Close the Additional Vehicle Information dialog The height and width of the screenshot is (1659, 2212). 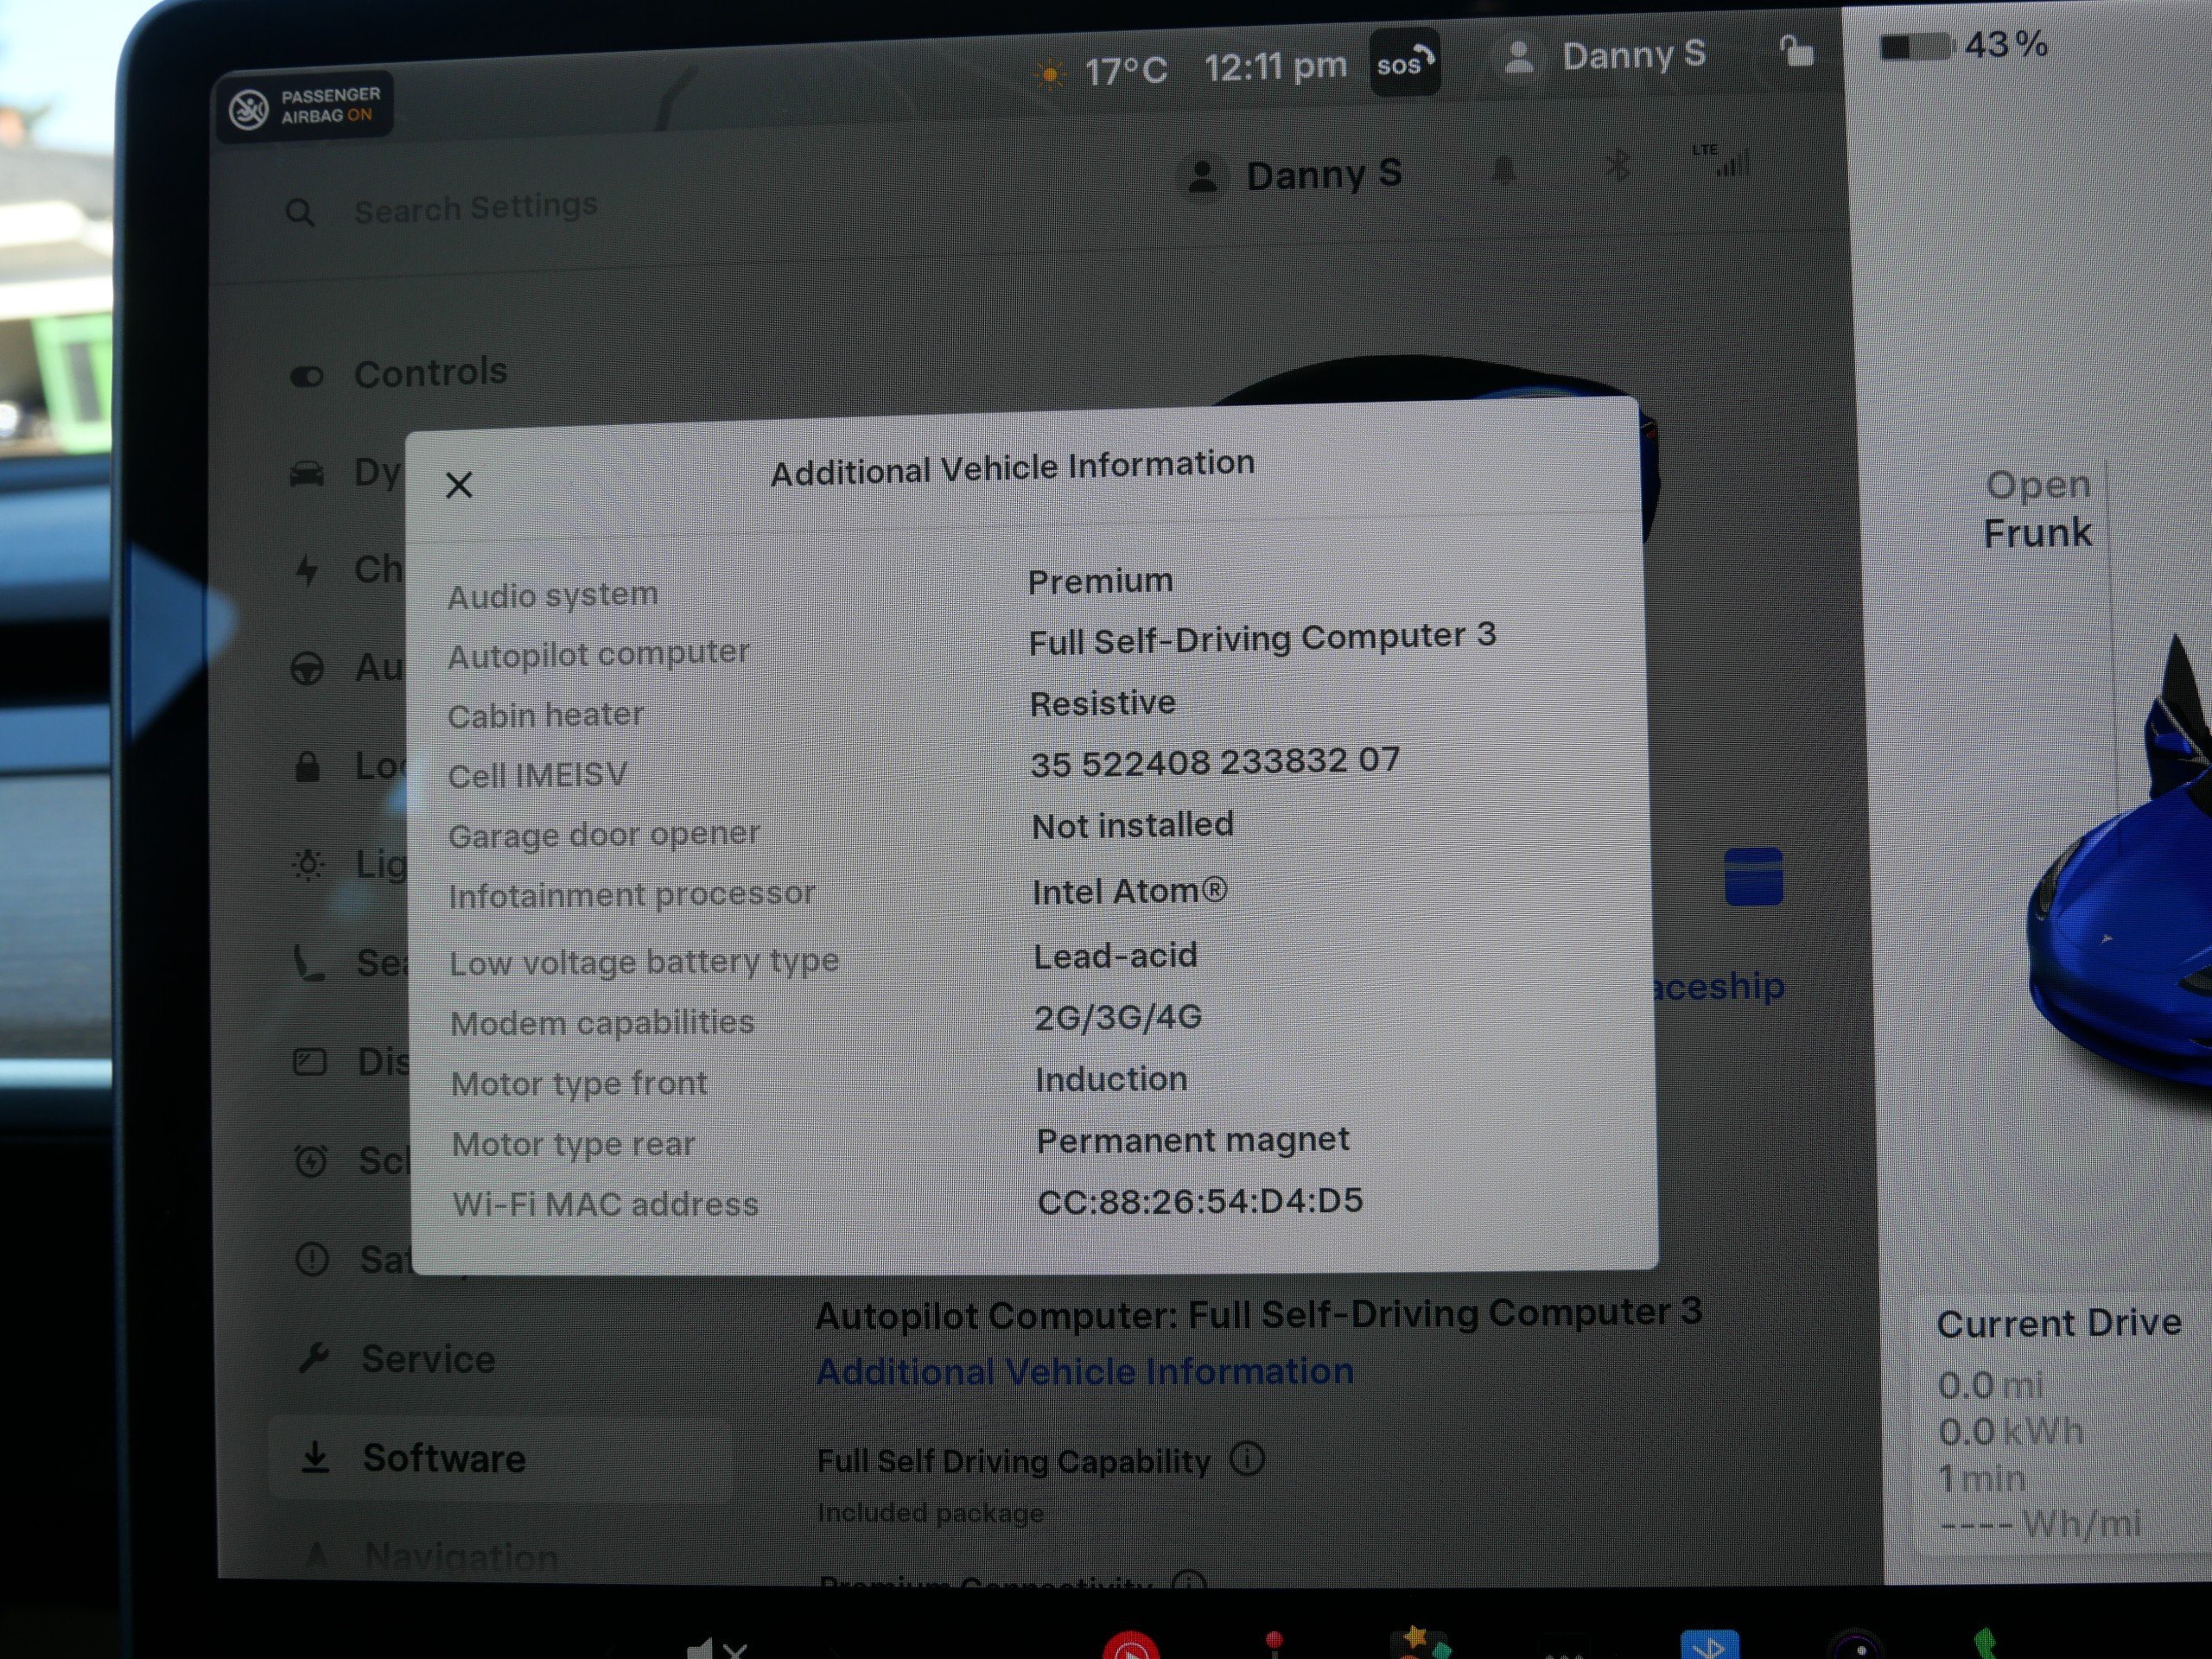[x=459, y=485]
